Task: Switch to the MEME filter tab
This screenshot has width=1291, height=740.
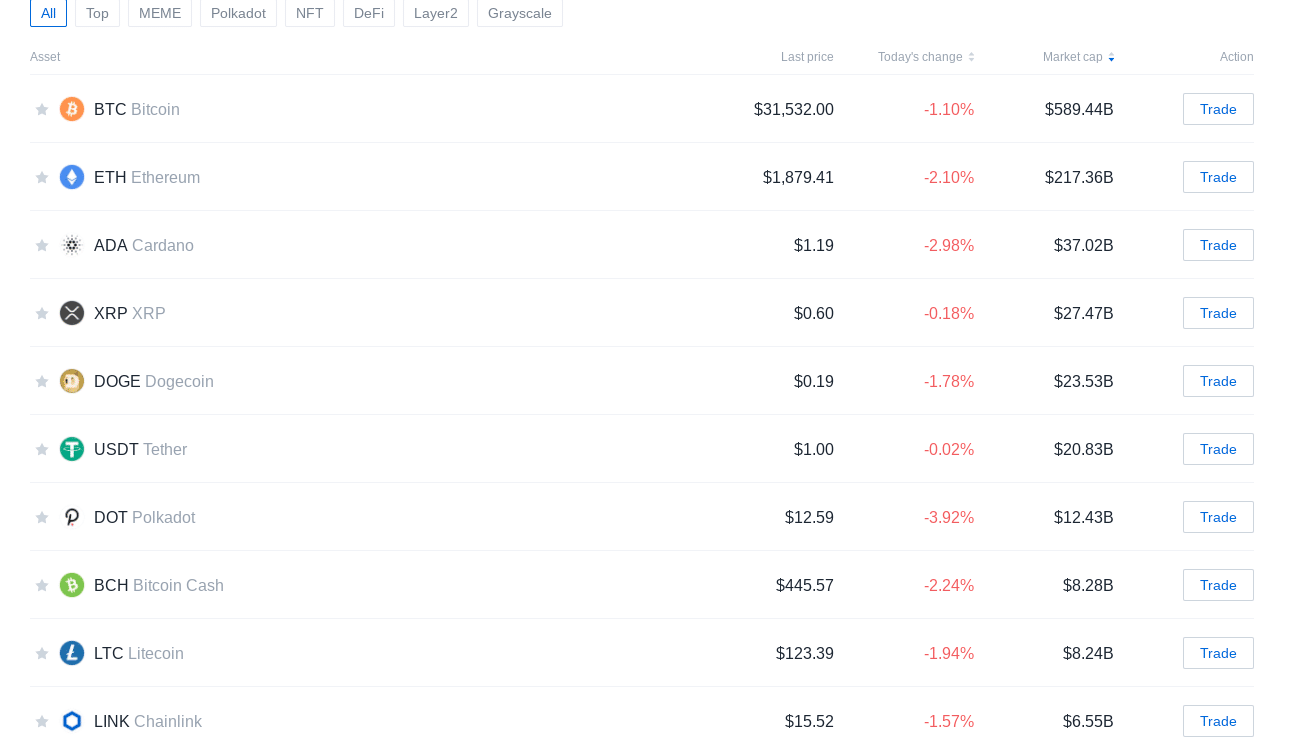Action: [160, 13]
